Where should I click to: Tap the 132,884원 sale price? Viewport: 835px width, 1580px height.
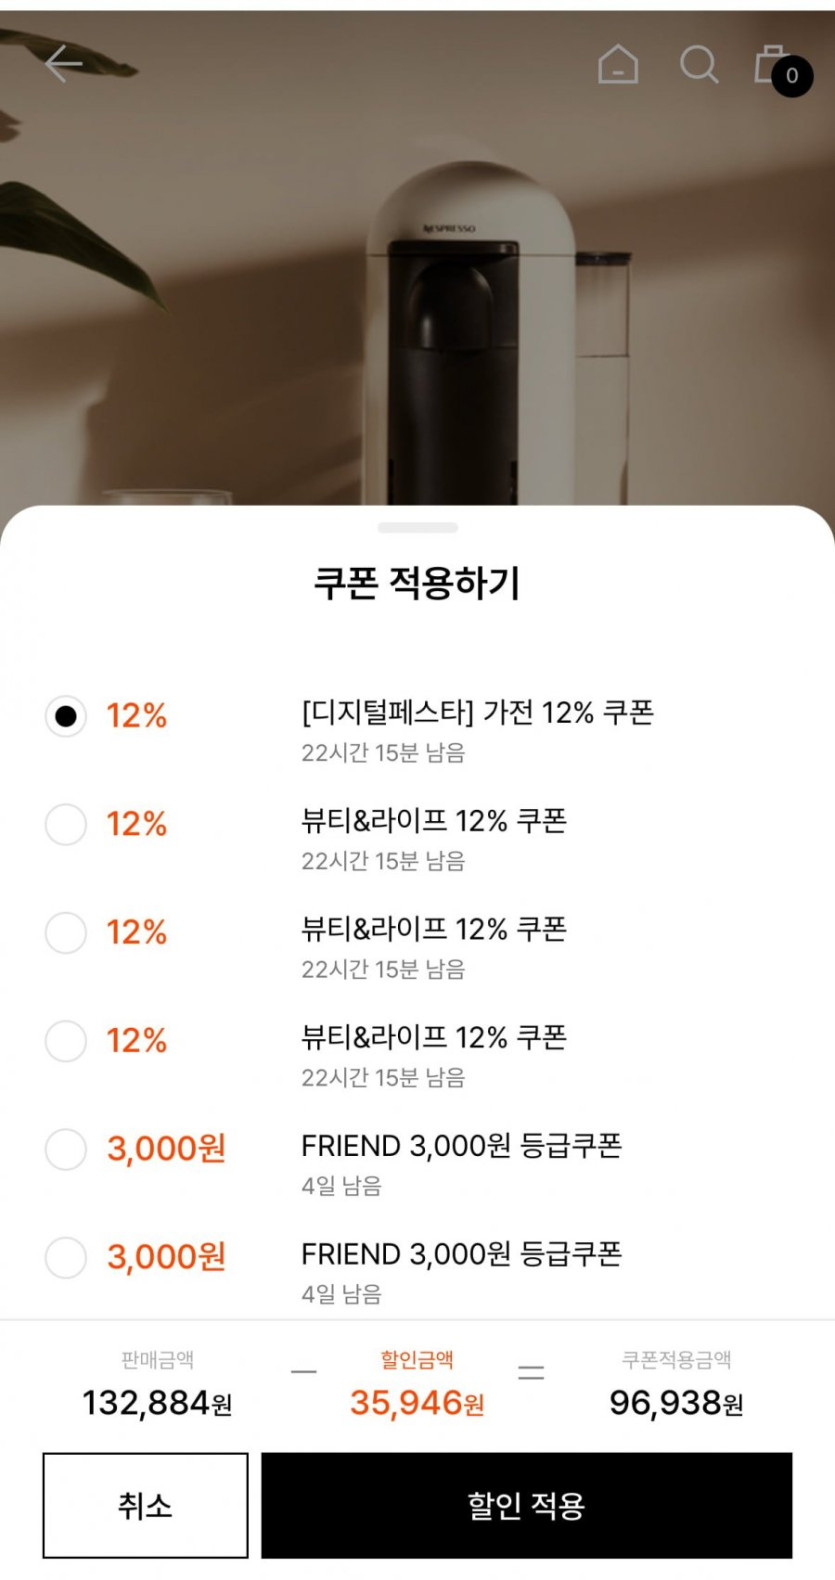157,1403
